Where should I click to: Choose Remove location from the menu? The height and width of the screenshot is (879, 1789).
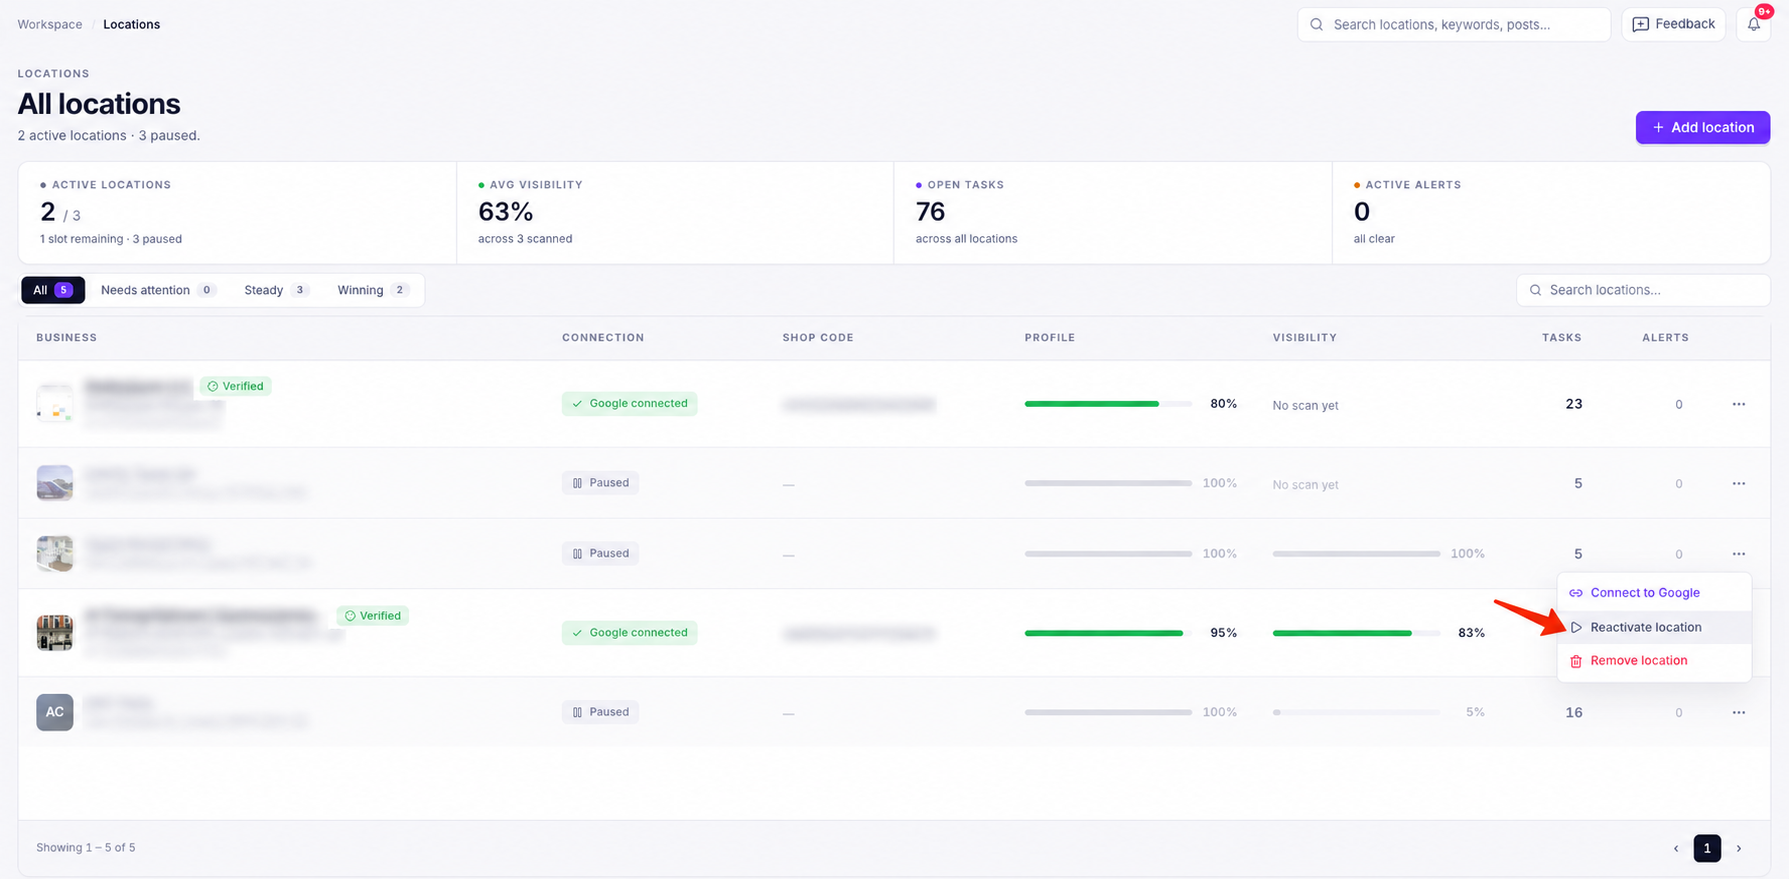click(x=1654, y=661)
